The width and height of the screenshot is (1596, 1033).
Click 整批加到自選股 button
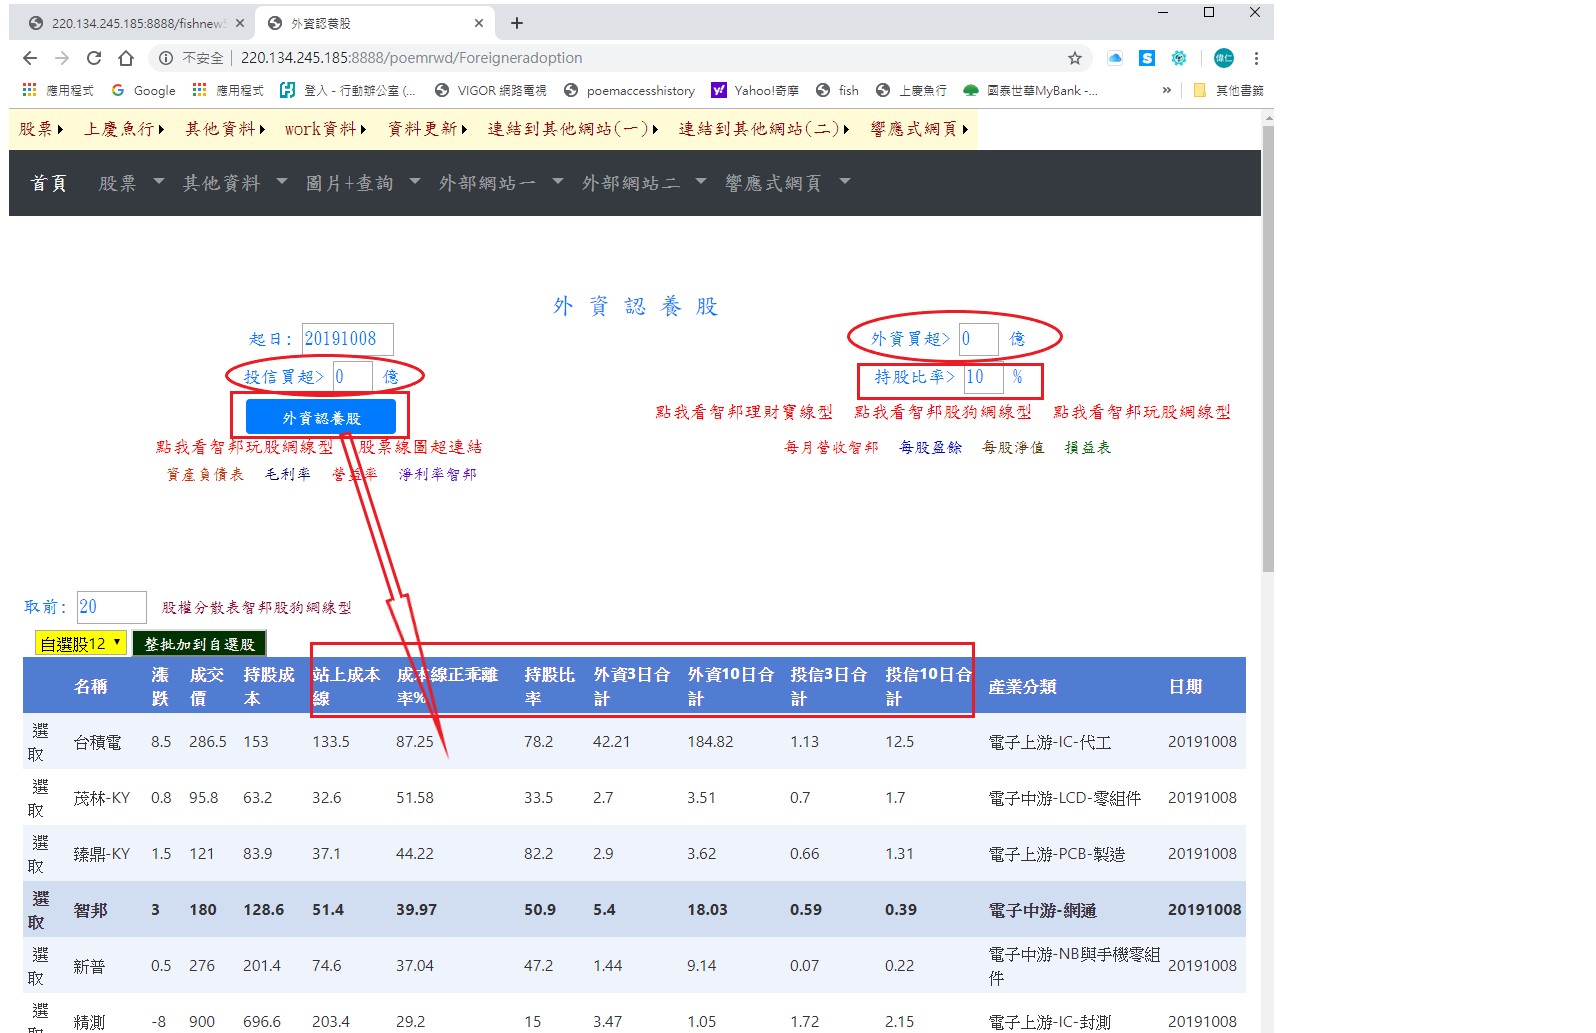pos(200,644)
